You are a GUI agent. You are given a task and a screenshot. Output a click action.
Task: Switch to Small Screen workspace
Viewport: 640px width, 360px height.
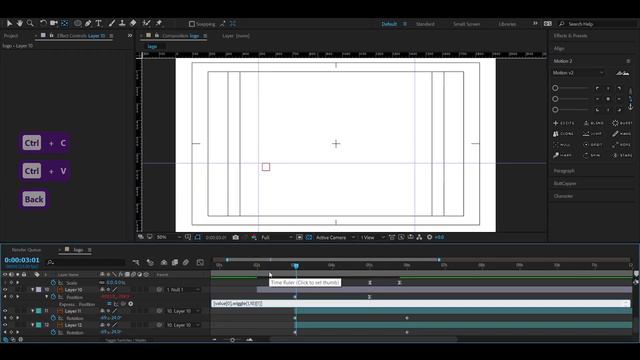click(467, 24)
